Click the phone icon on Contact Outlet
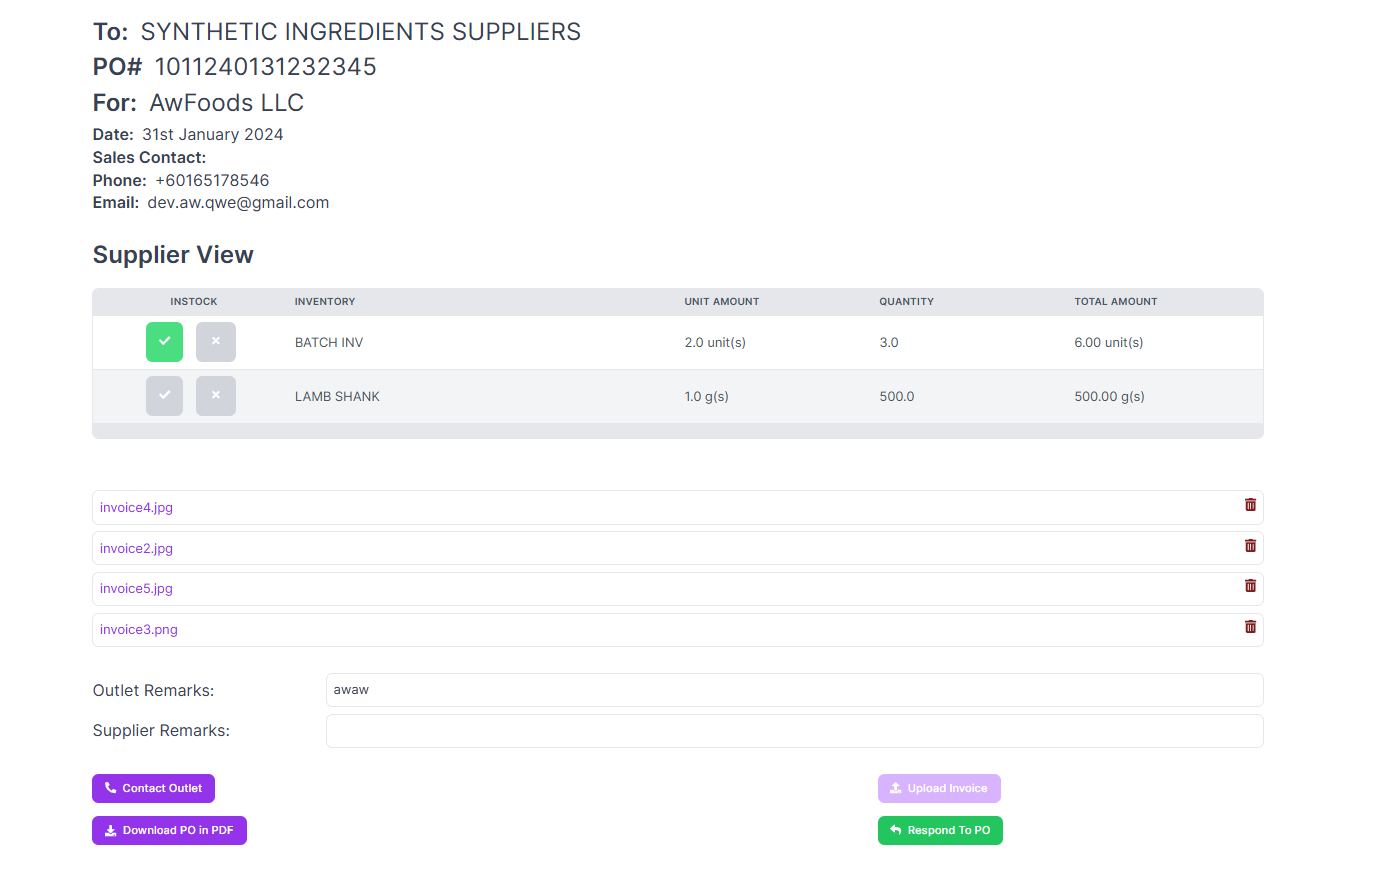Image resolution: width=1381 pixels, height=875 pixels. click(110, 788)
